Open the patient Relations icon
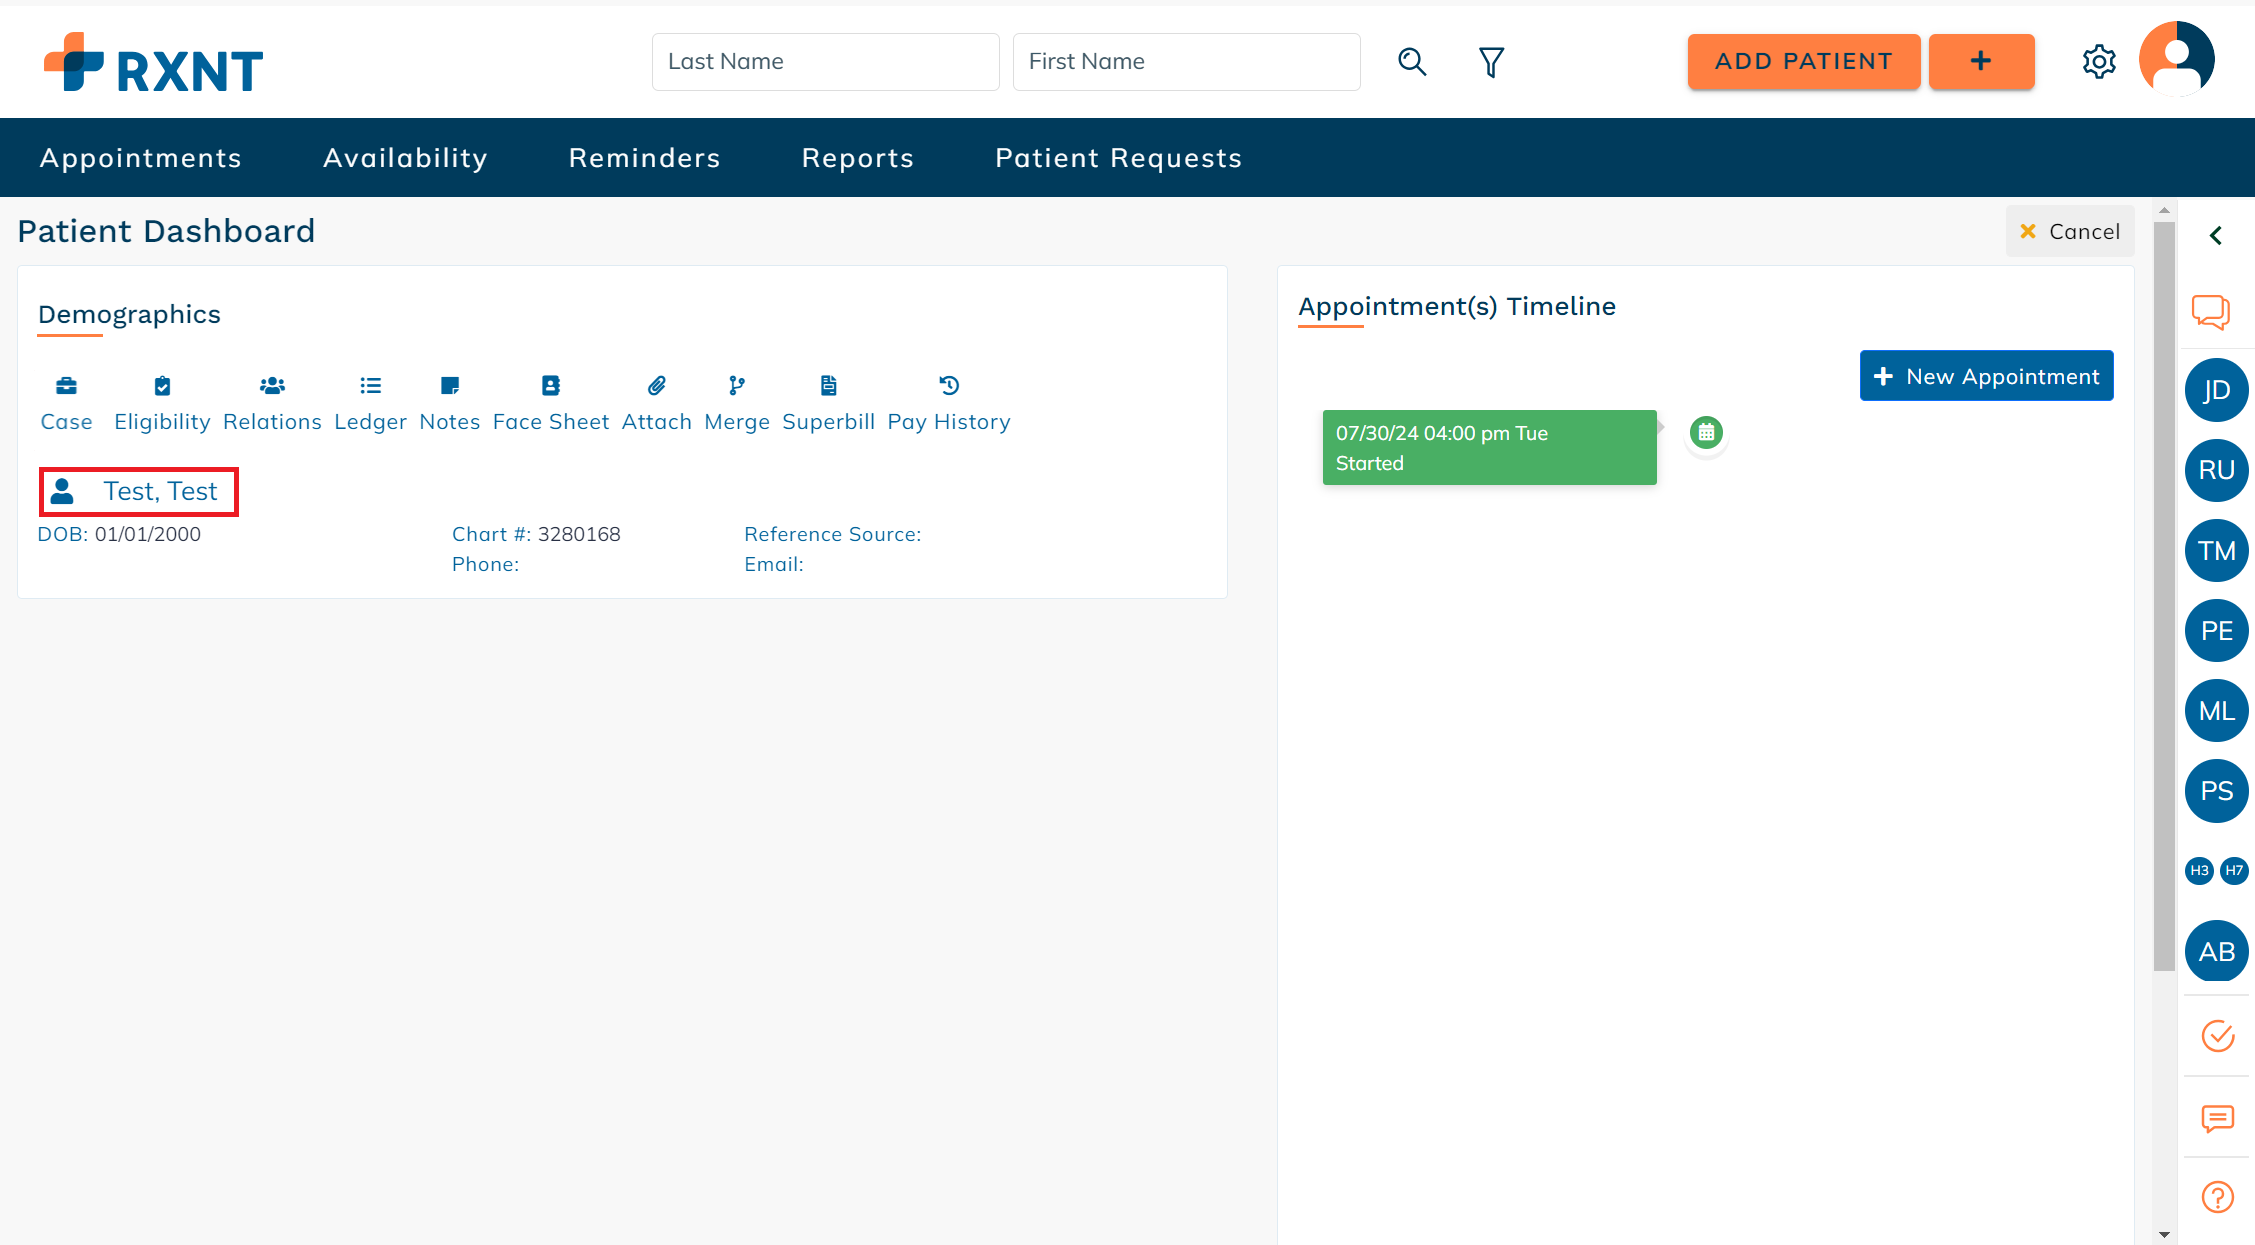This screenshot has height=1245, width=2255. [x=272, y=386]
